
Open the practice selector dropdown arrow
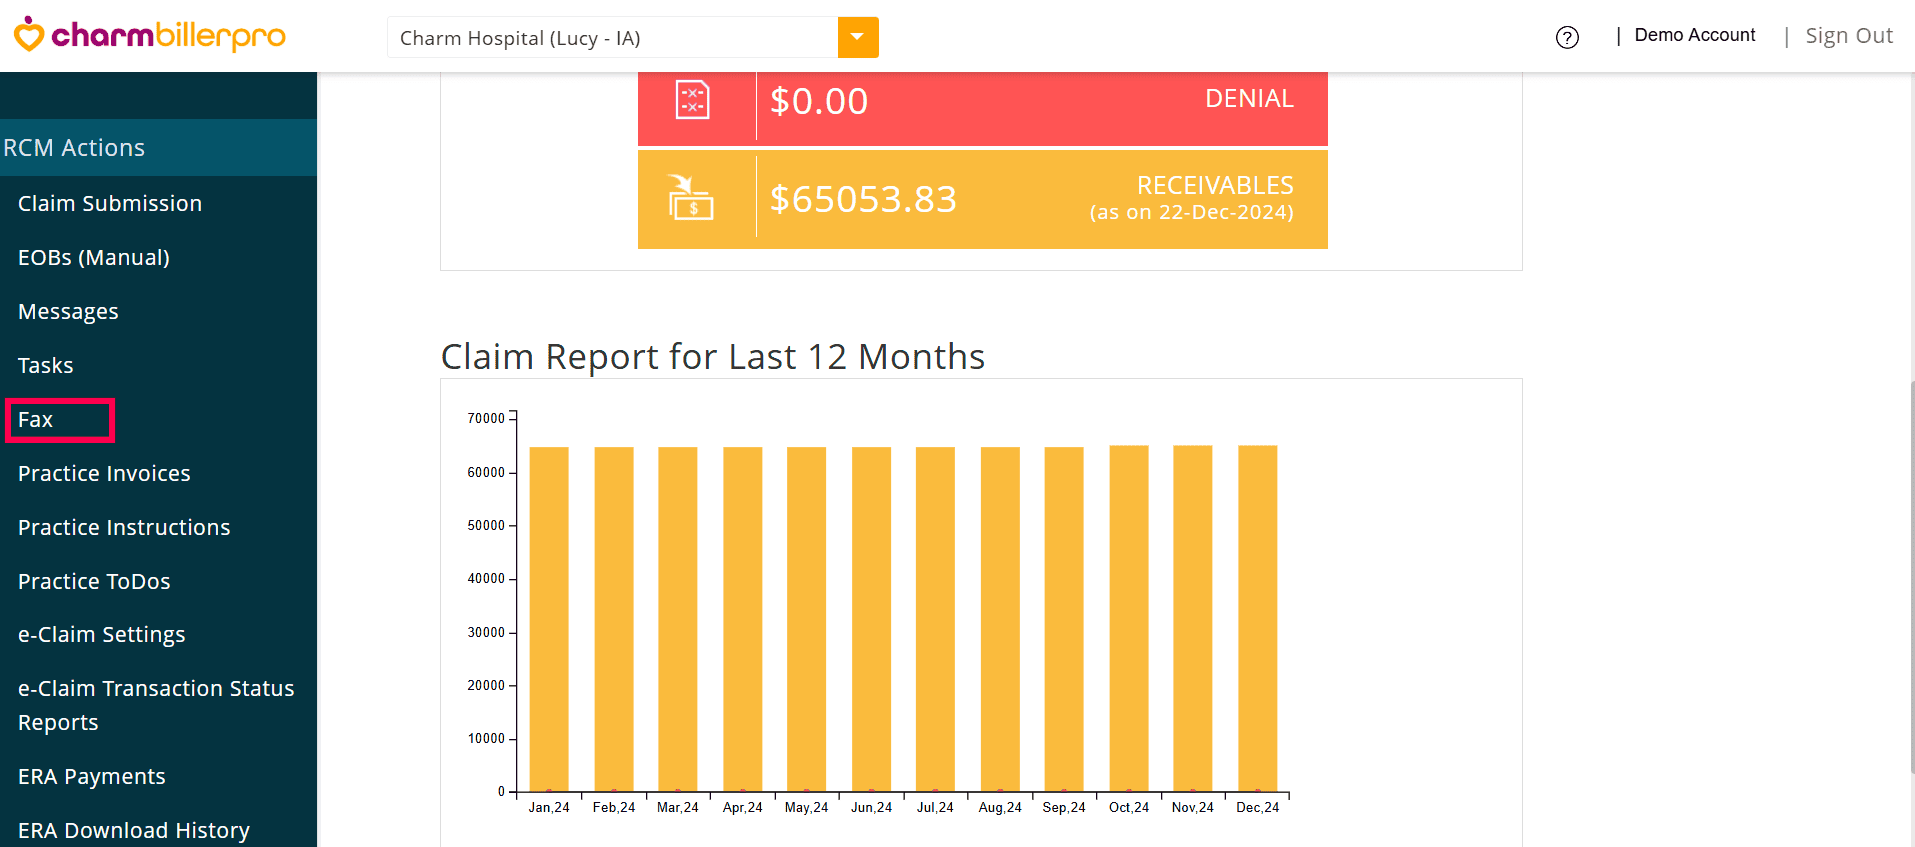(x=857, y=38)
